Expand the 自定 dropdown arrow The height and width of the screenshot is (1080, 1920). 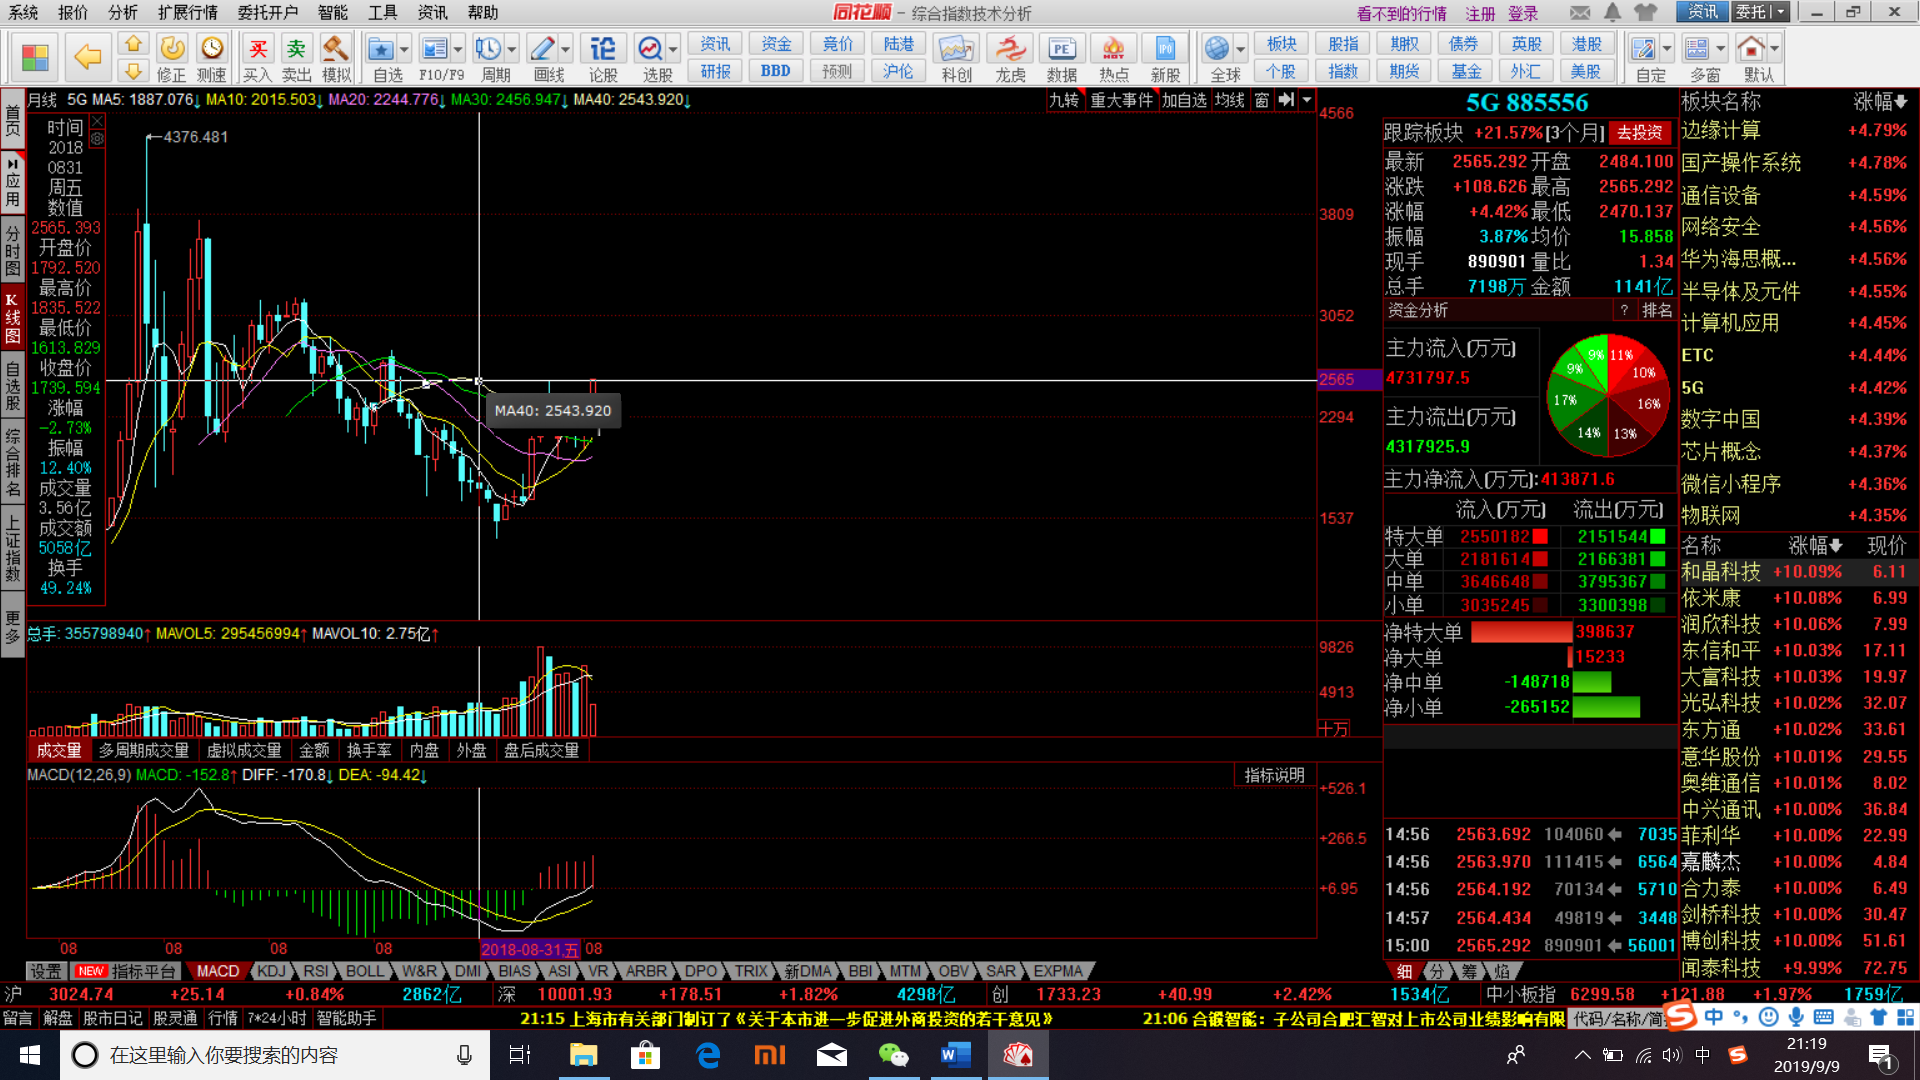(1667, 48)
